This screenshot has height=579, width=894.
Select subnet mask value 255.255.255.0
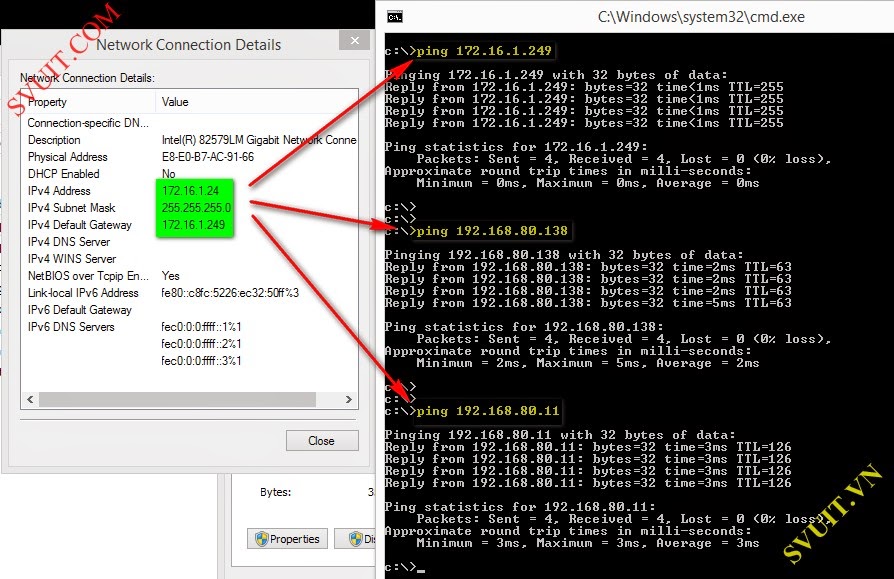click(x=196, y=207)
